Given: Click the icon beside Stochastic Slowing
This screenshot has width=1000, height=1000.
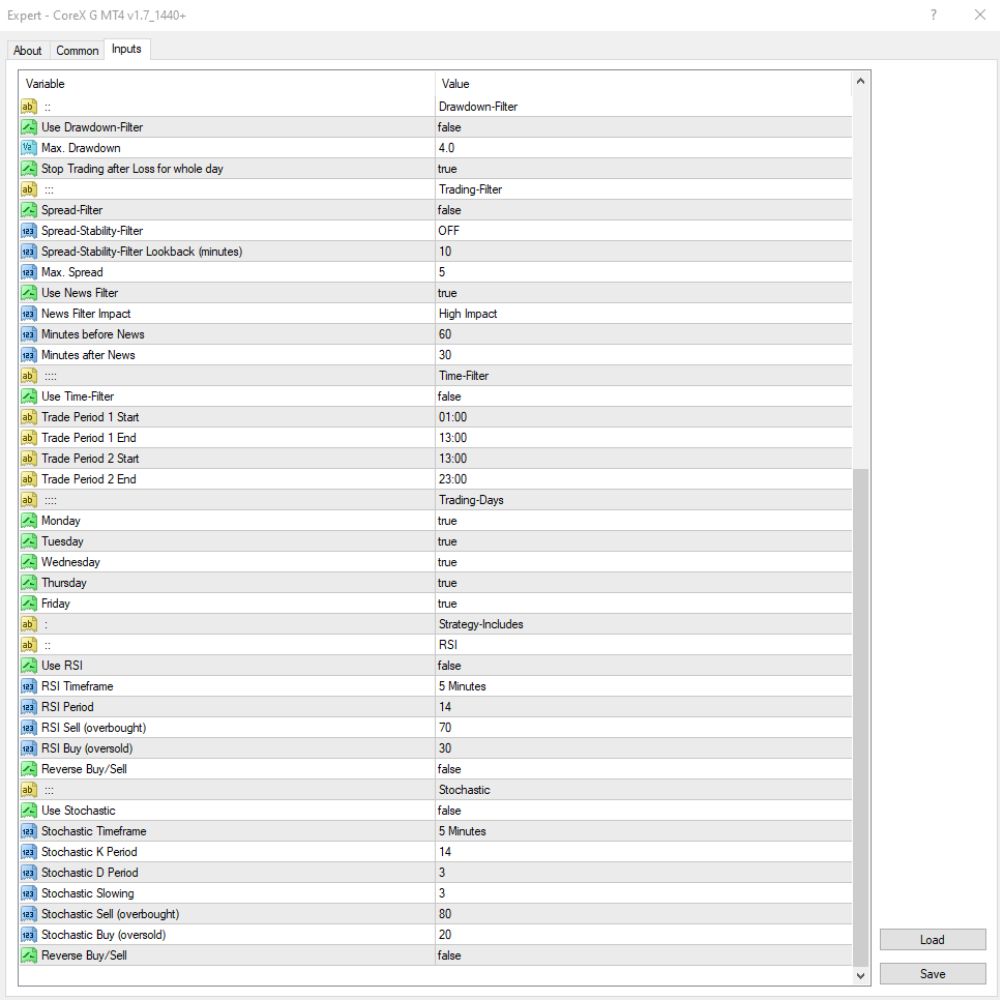Looking at the screenshot, I should pos(29,893).
